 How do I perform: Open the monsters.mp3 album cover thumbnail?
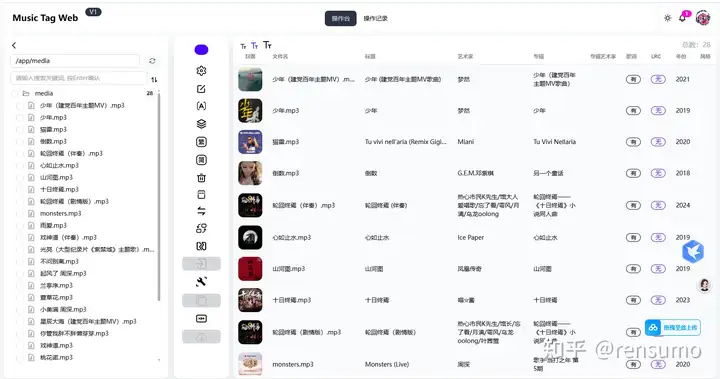click(250, 364)
